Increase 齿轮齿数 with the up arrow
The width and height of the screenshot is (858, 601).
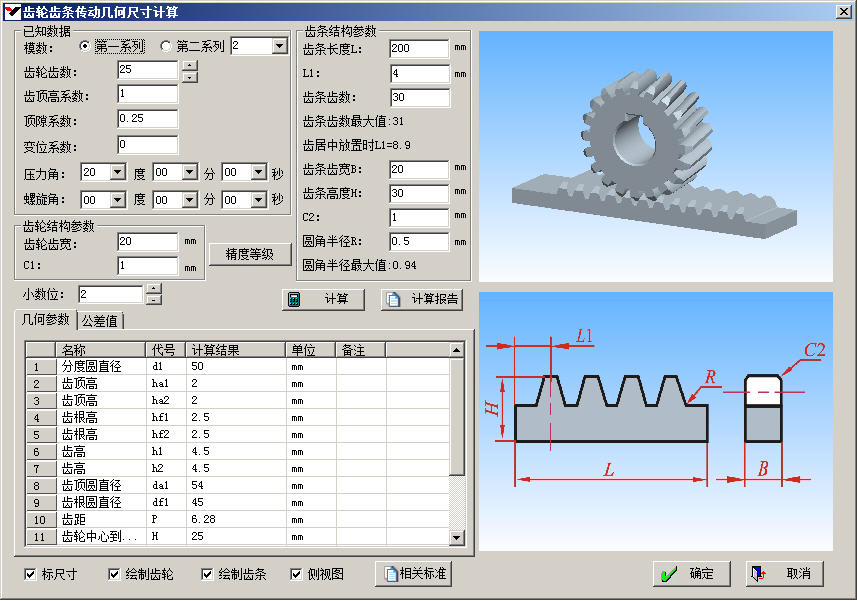(x=189, y=65)
